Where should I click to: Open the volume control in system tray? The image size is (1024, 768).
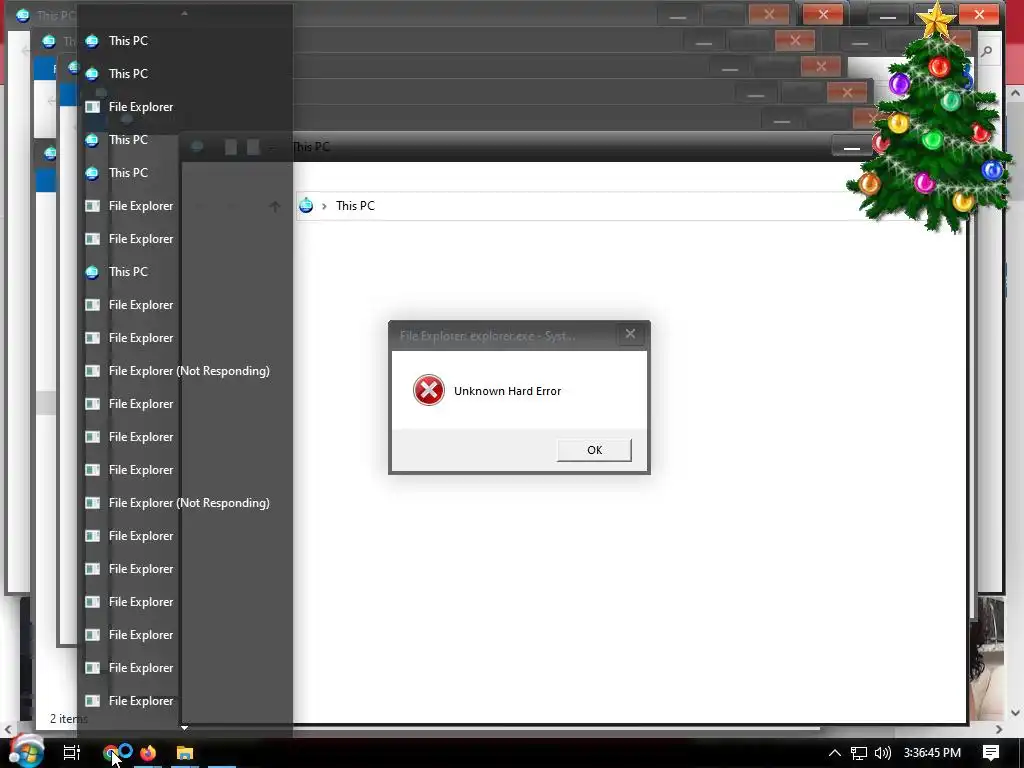click(x=882, y=753)
